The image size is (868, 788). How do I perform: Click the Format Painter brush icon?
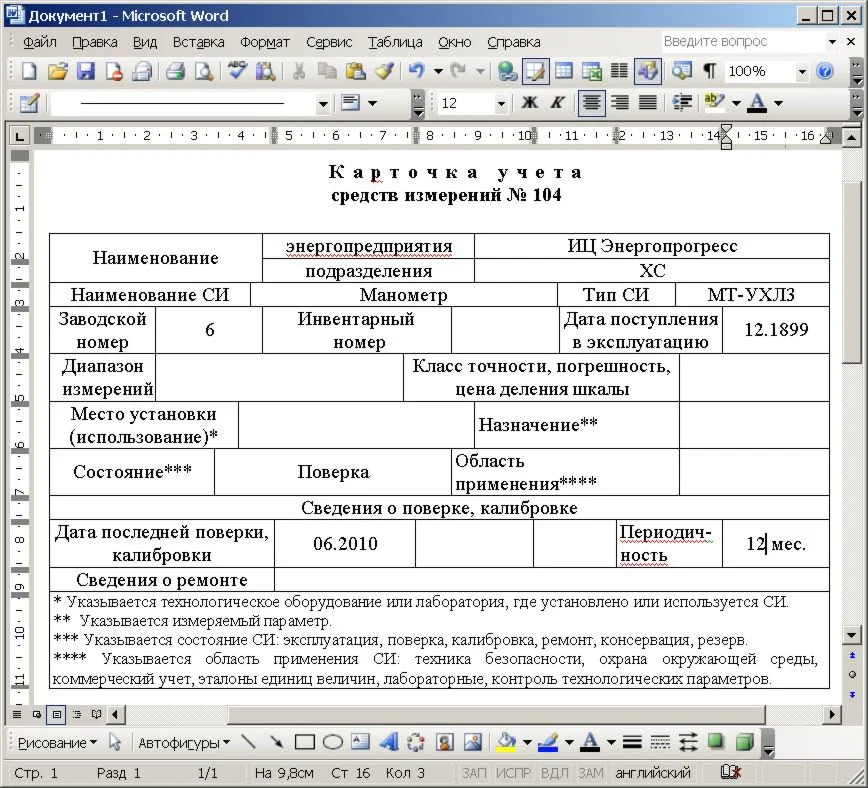384,72
